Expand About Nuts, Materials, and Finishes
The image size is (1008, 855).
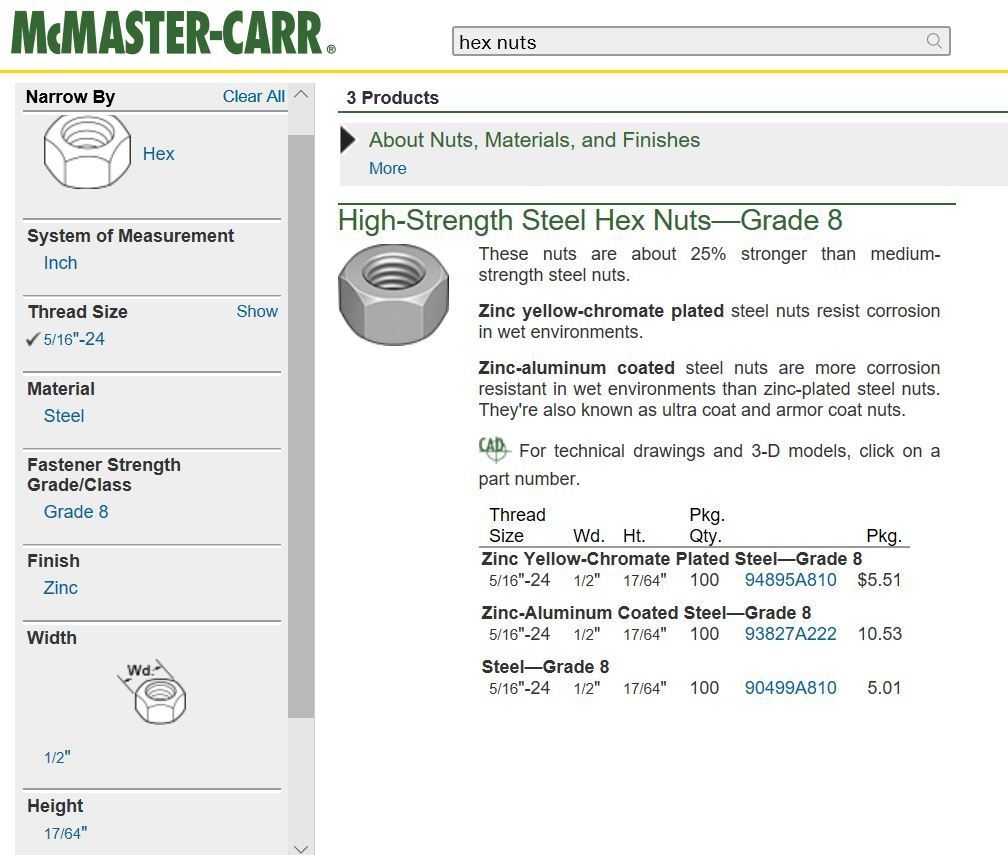pyautogui.click(x=533, y=140)
